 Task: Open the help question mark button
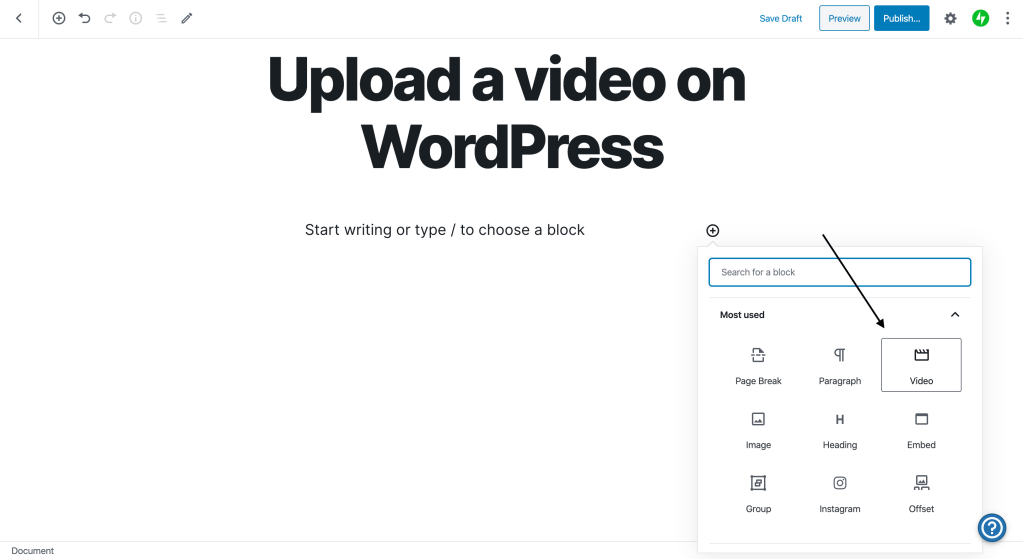991,527
